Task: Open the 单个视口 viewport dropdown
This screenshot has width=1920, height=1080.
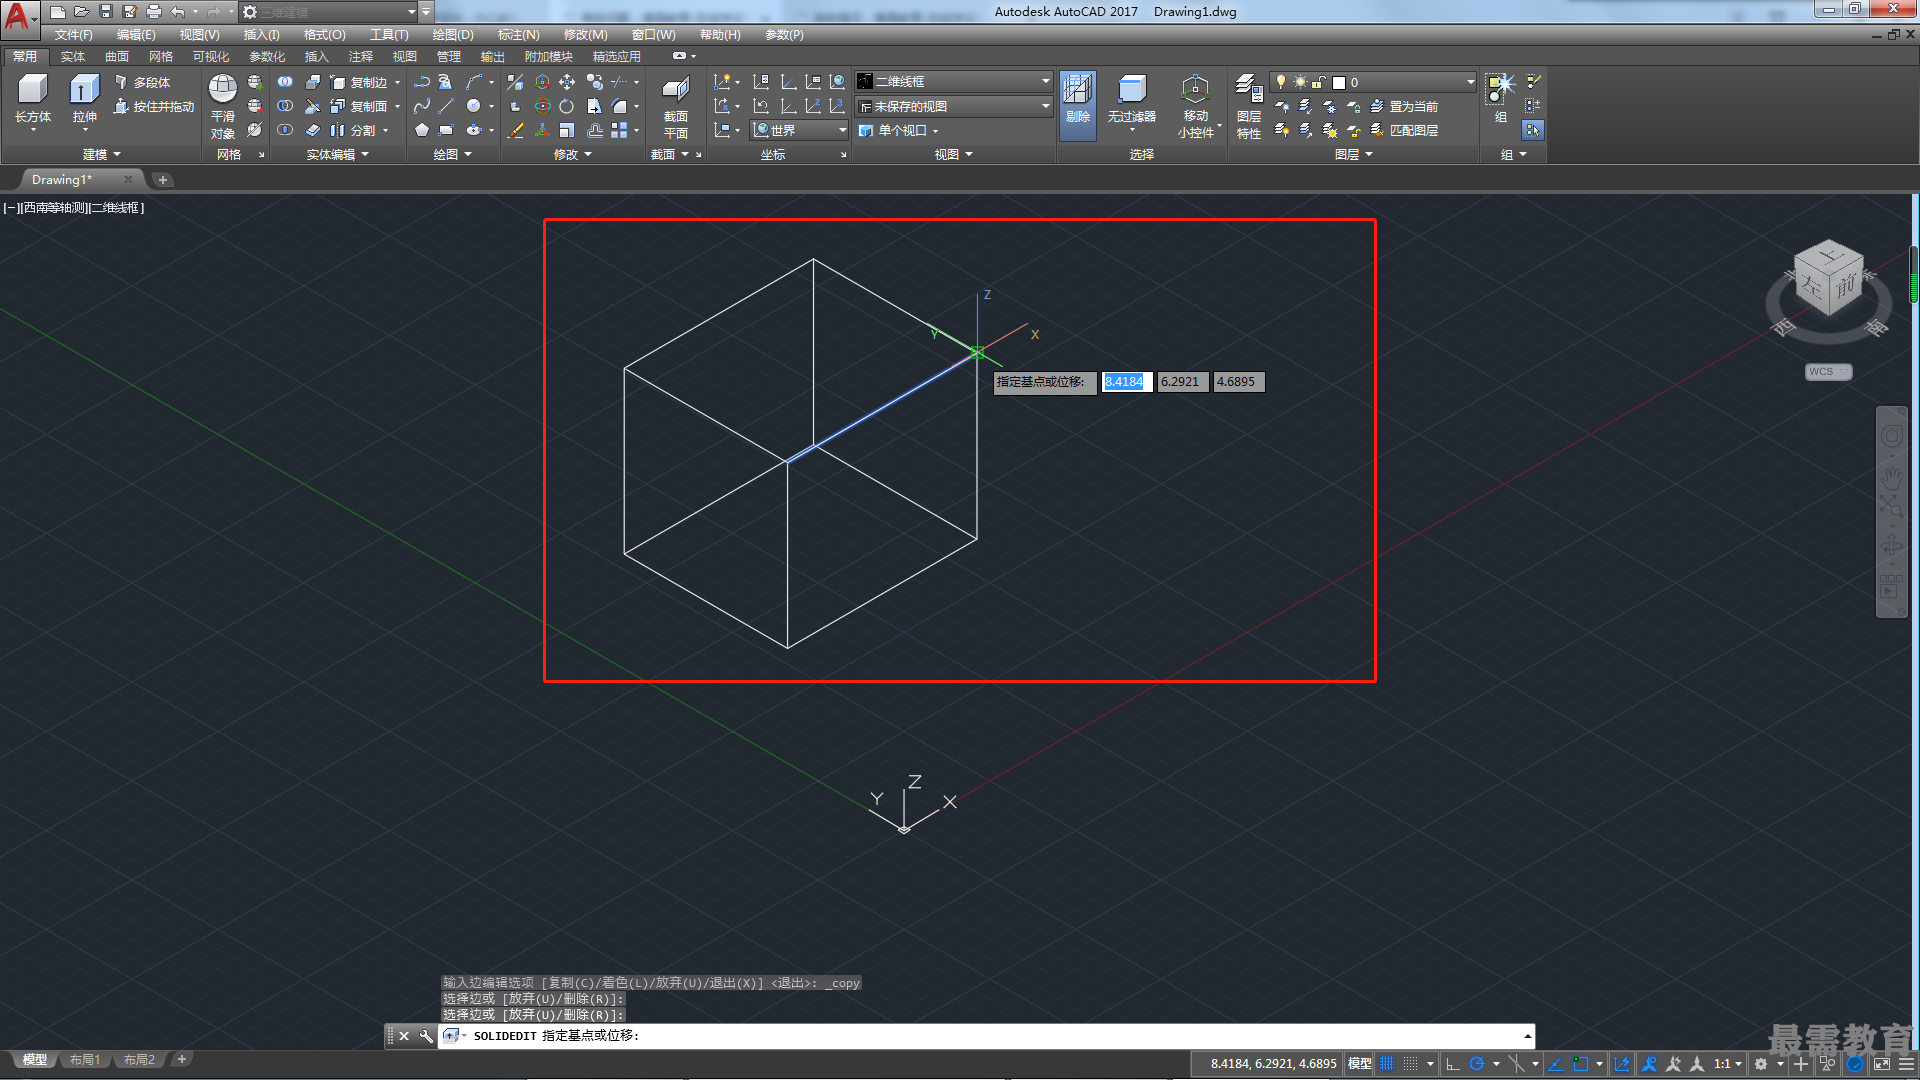Action: pos(899,130)
